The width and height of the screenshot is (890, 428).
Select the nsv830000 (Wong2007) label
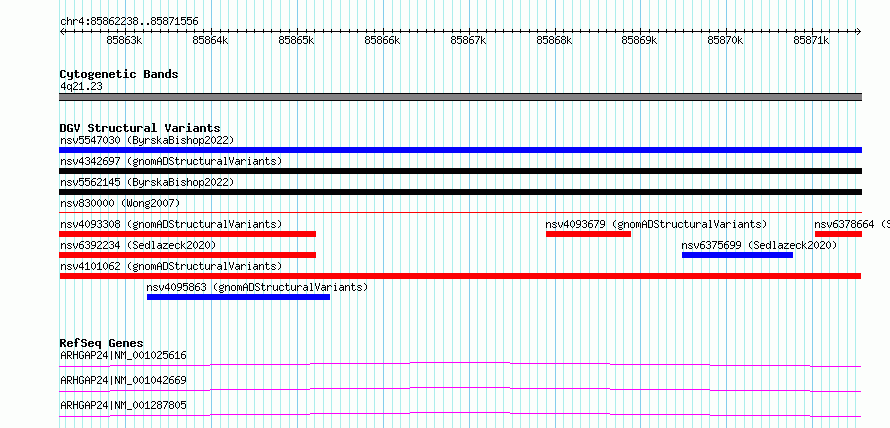pyautogui.click(x=120, y=203)
